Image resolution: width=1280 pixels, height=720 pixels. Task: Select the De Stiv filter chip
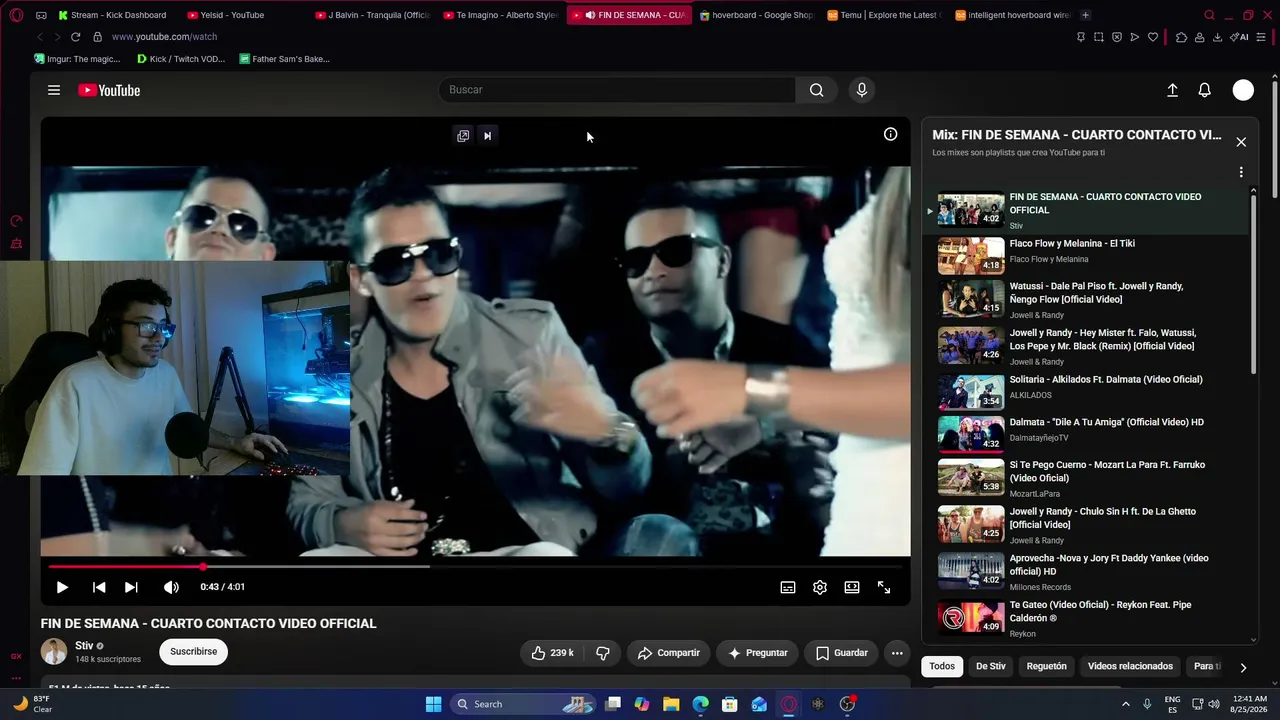pyautogui.click(x=991, y=666)
